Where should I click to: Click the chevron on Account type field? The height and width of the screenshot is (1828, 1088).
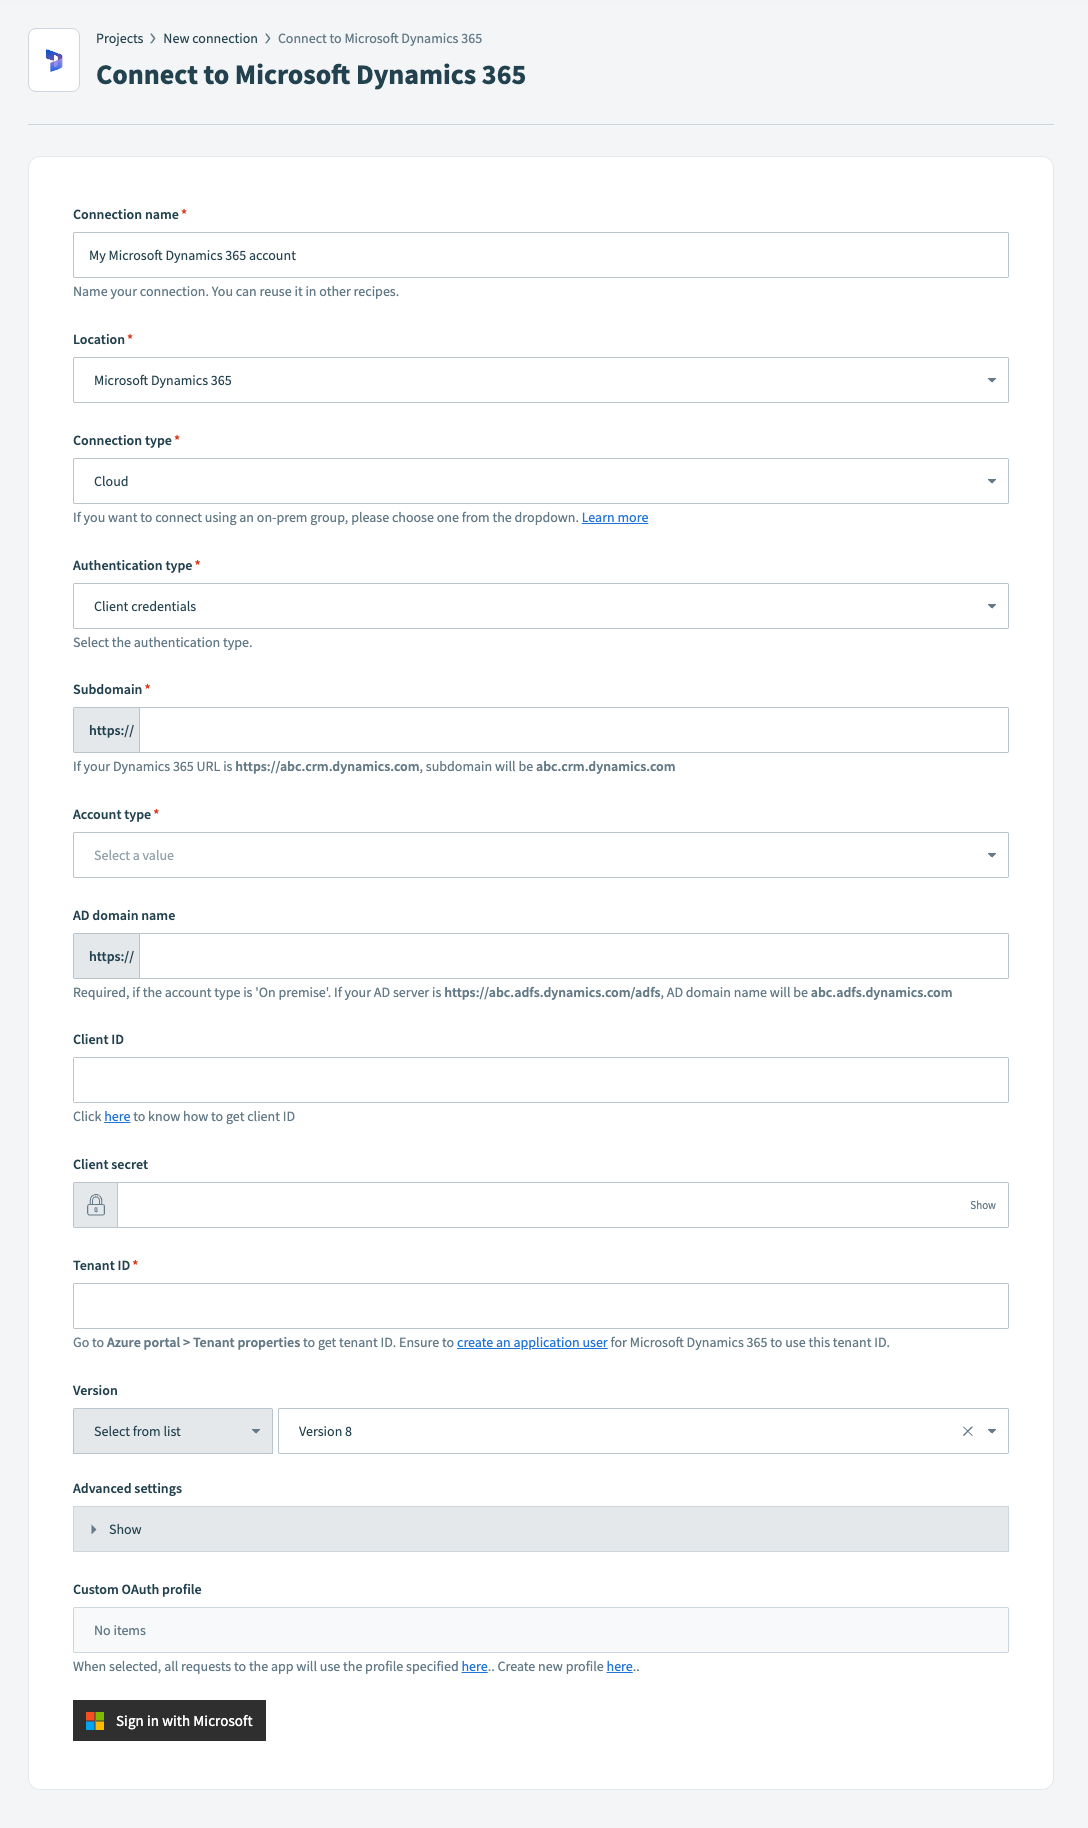tap(991, 855)
